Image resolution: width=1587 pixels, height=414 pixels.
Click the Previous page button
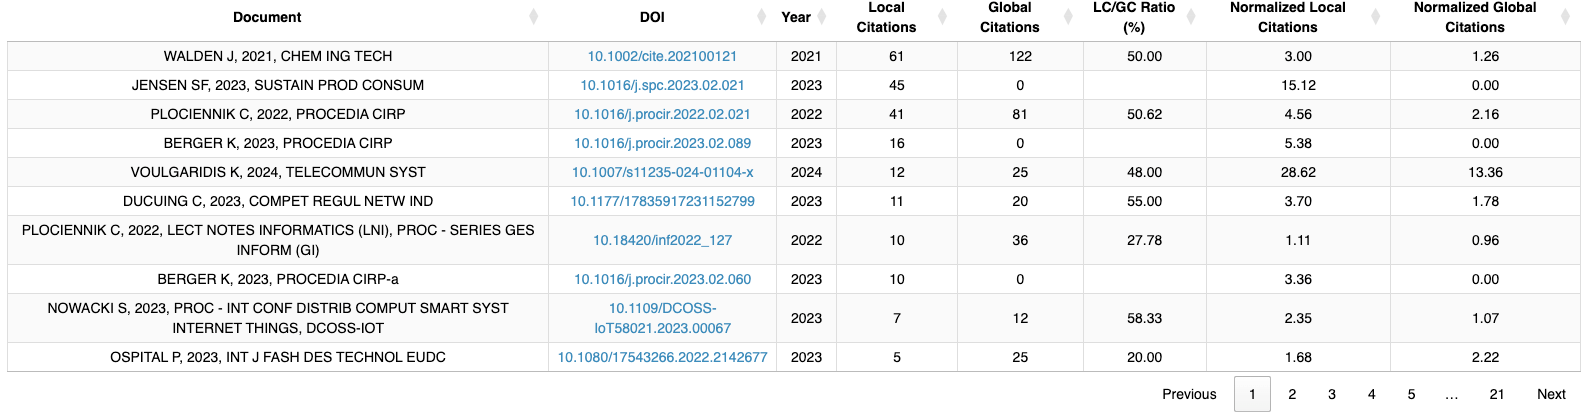click(x=1189, y=394)
